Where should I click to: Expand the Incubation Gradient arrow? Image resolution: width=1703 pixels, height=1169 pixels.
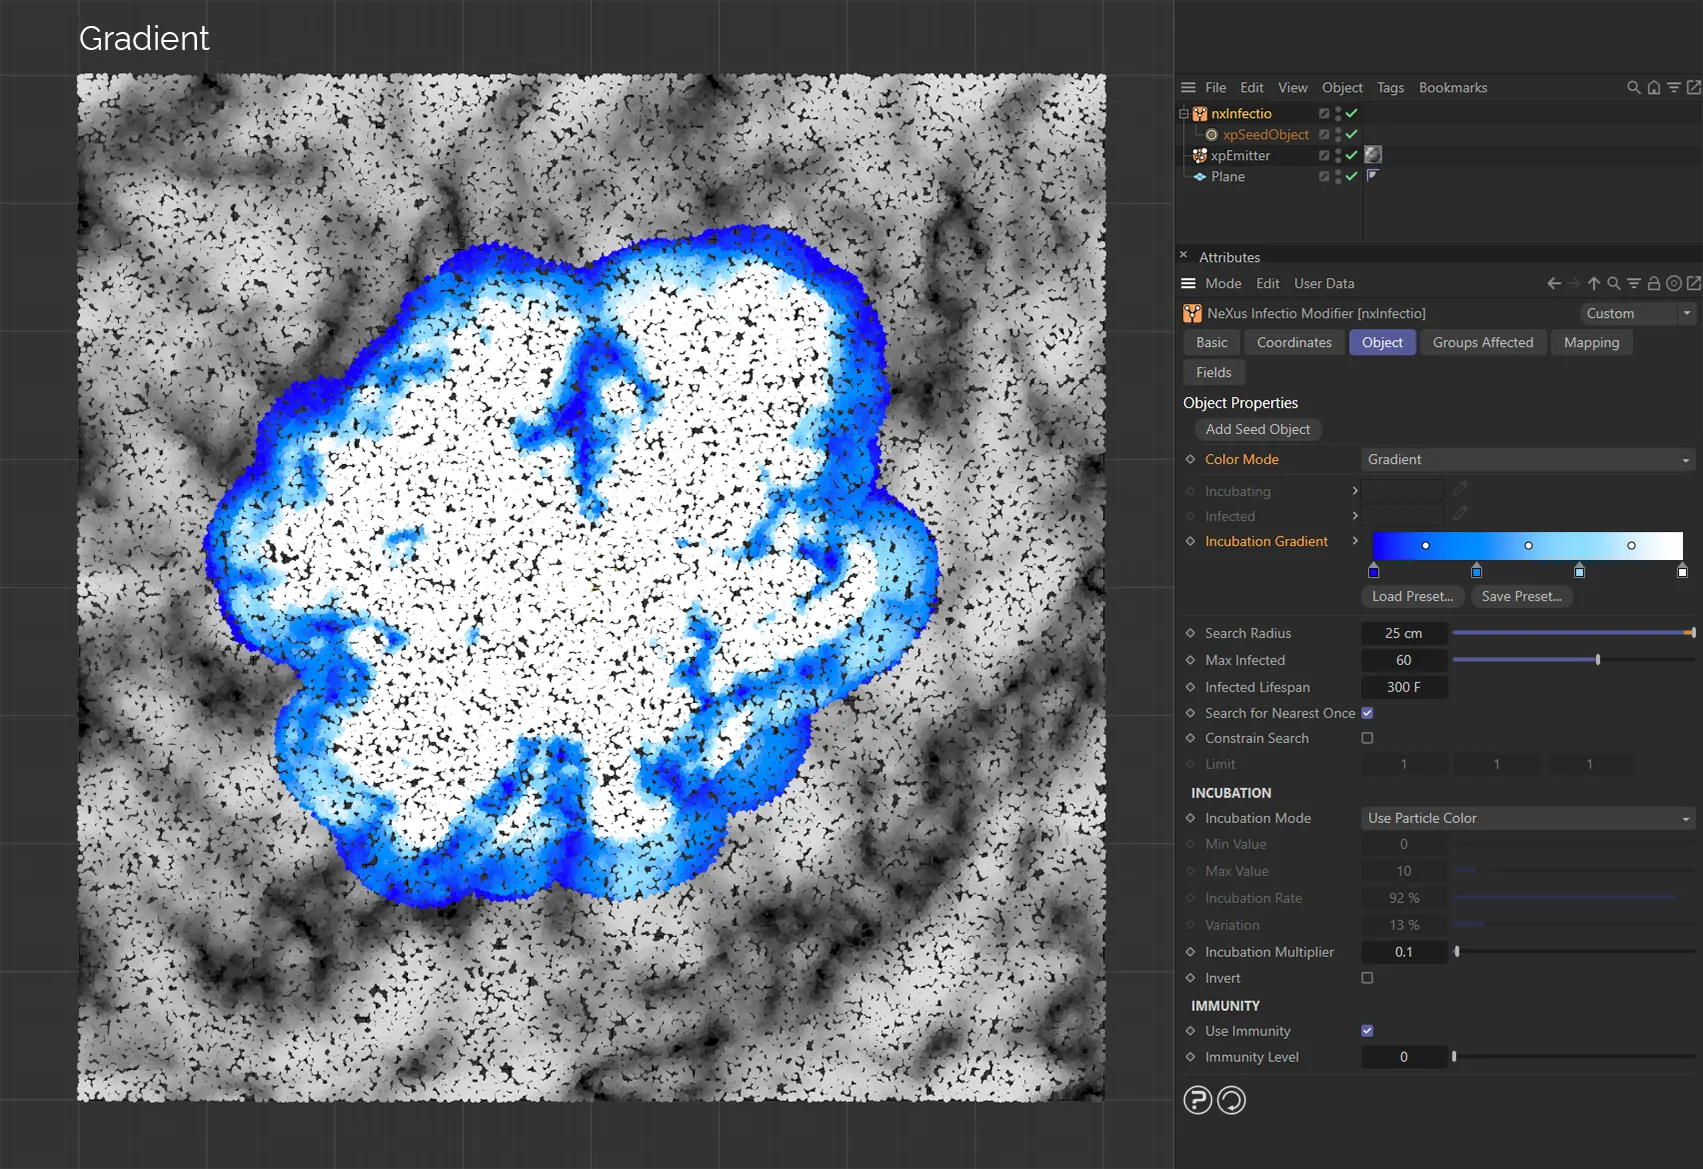(x=1355, y=541)
